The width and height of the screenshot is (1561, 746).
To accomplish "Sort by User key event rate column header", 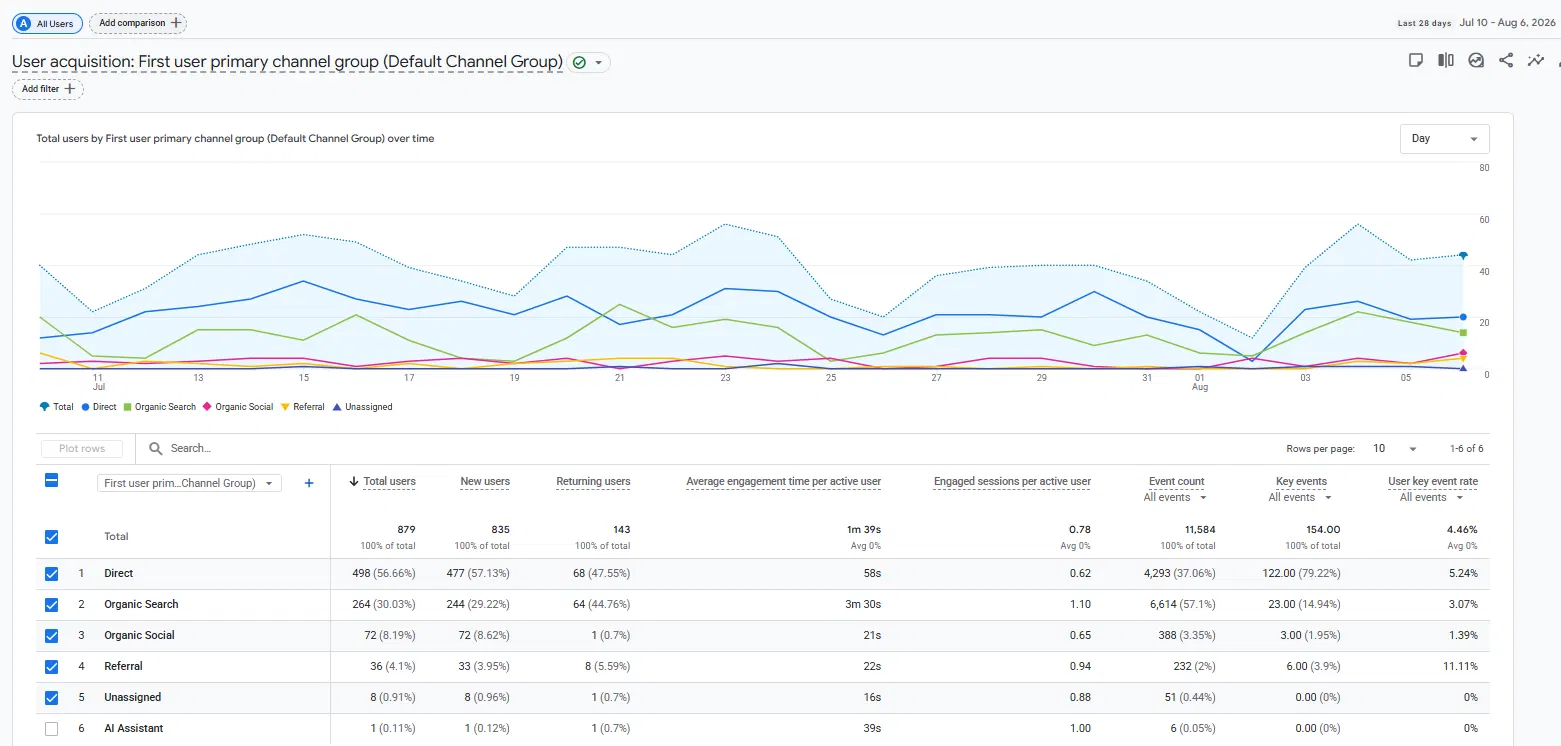I will [x=1433, y=481].
